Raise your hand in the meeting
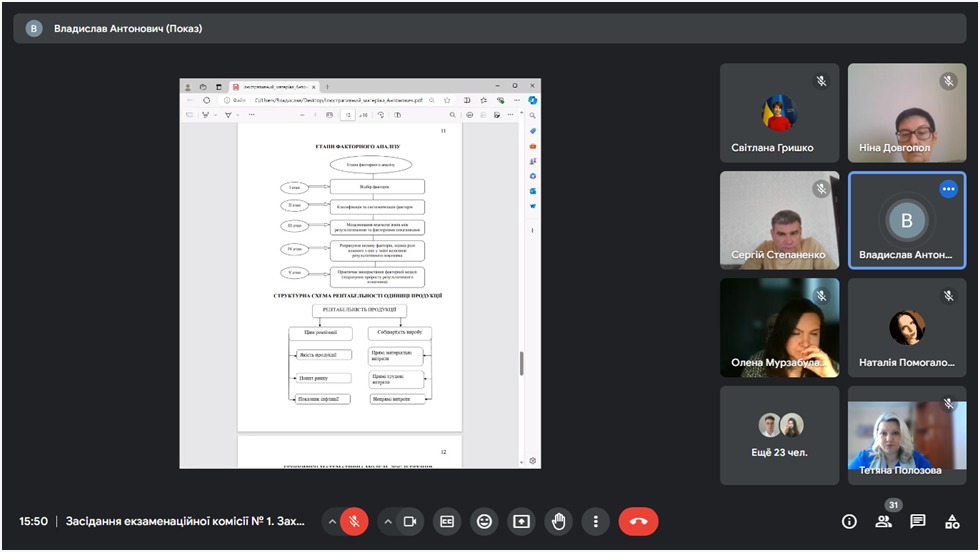This screenshot has width=980, height=552. tap(558, 521)
